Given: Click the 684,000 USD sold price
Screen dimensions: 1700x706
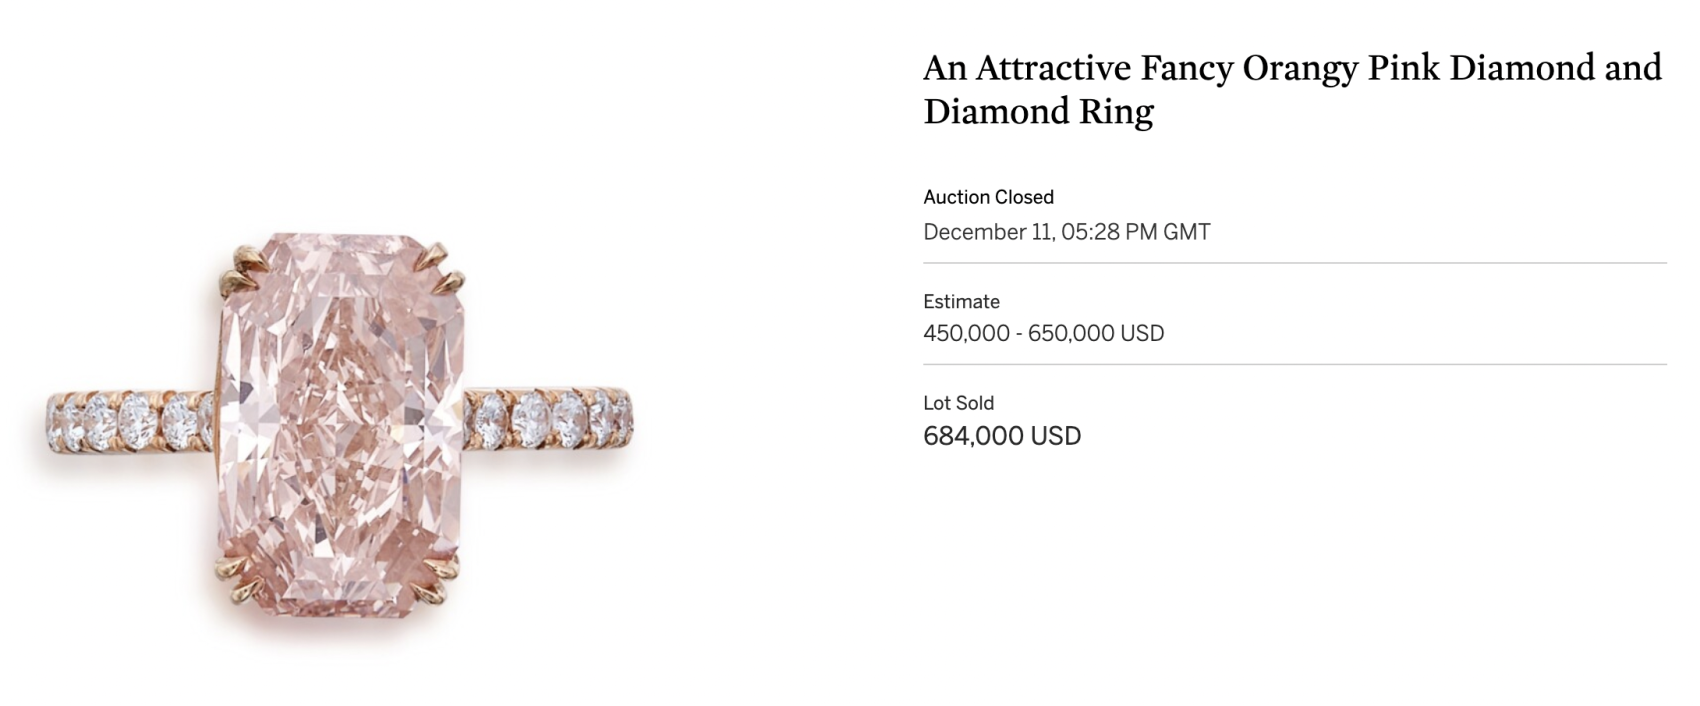Looking at the screenshot, I should 1002,436.
